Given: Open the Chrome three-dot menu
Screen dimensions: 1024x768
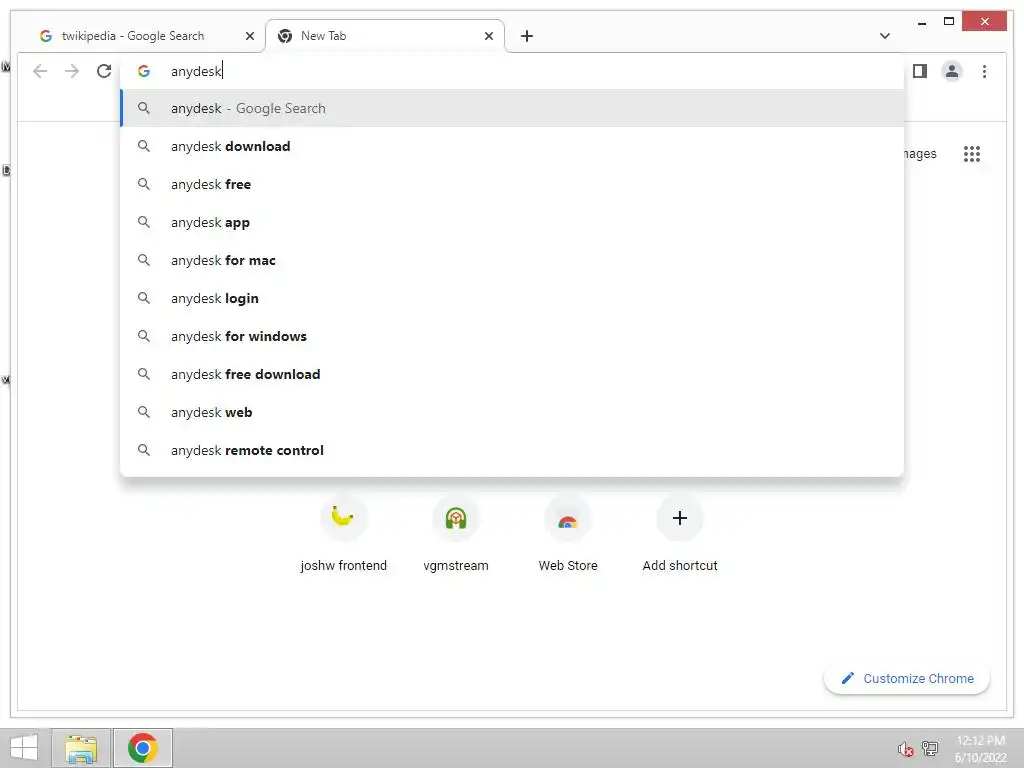Looking at the screenshot, I should point(984,71).
